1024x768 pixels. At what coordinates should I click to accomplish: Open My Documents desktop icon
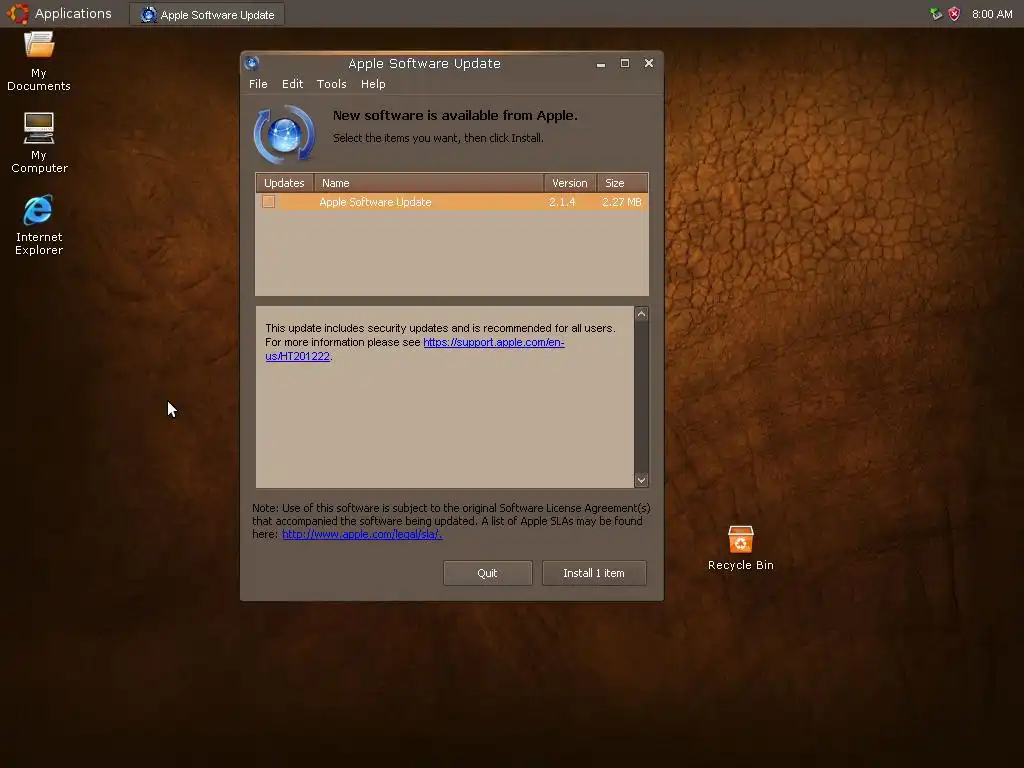pos(39,60)
